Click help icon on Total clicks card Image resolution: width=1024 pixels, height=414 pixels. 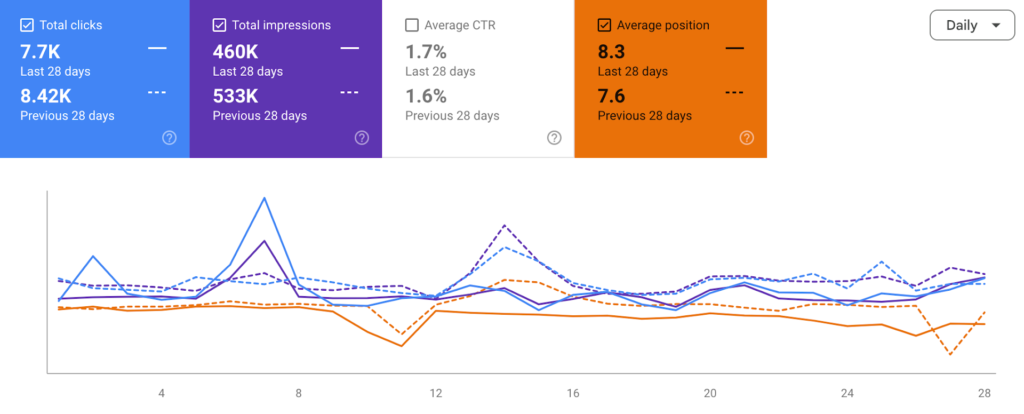[169, 138]
